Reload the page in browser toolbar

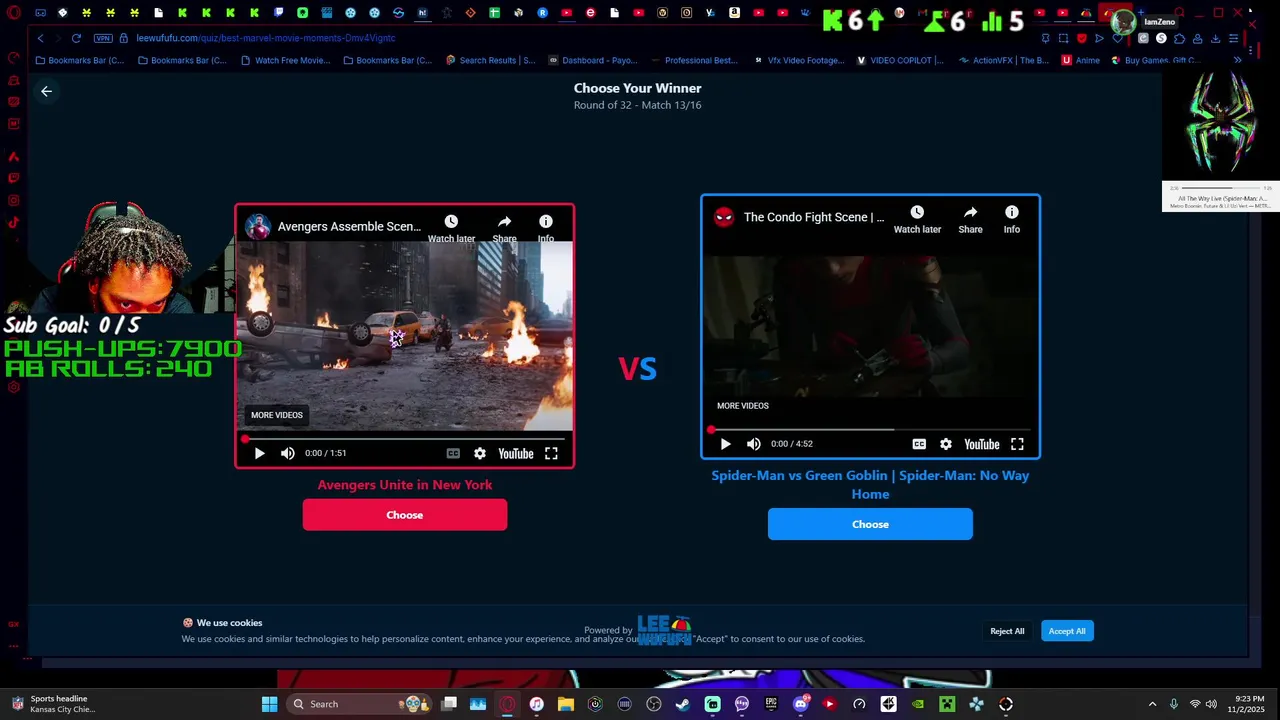(x=76, y=38)
